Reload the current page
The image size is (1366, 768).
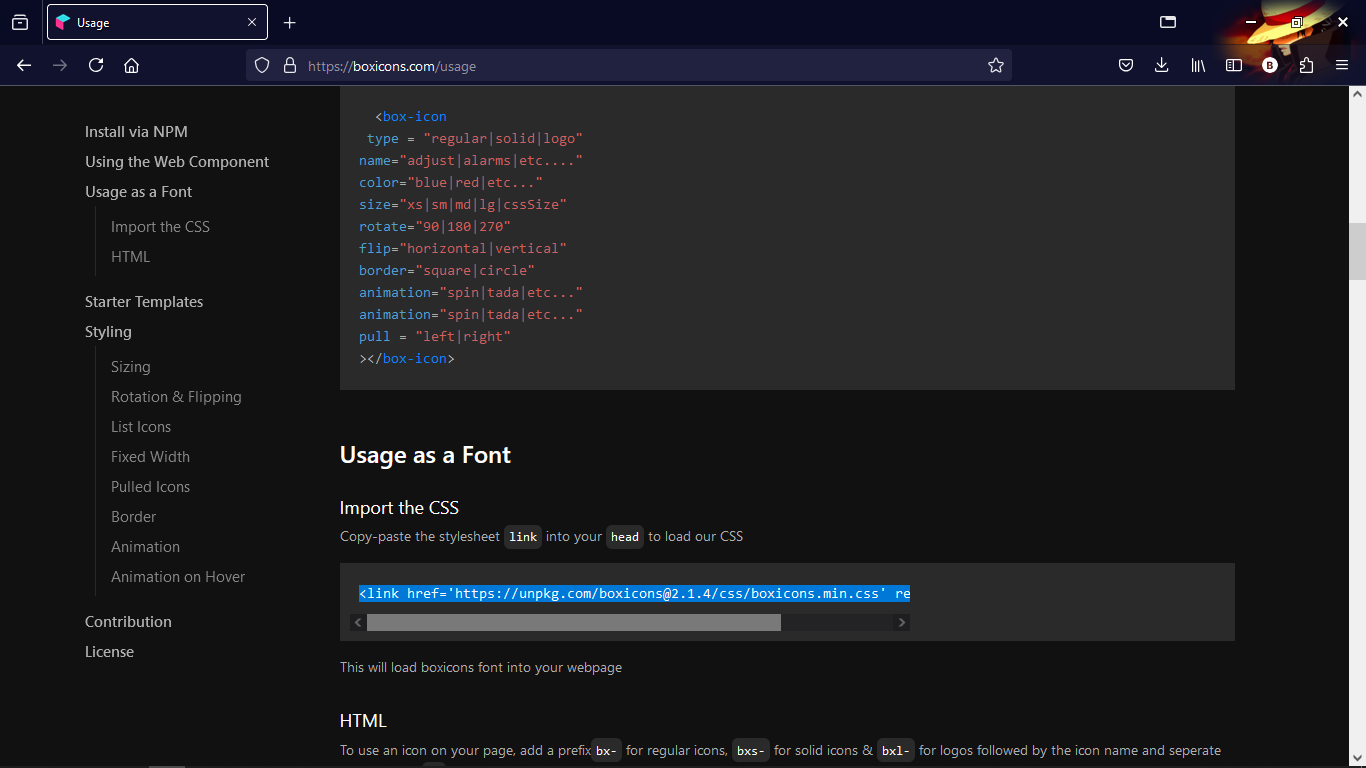96,66
